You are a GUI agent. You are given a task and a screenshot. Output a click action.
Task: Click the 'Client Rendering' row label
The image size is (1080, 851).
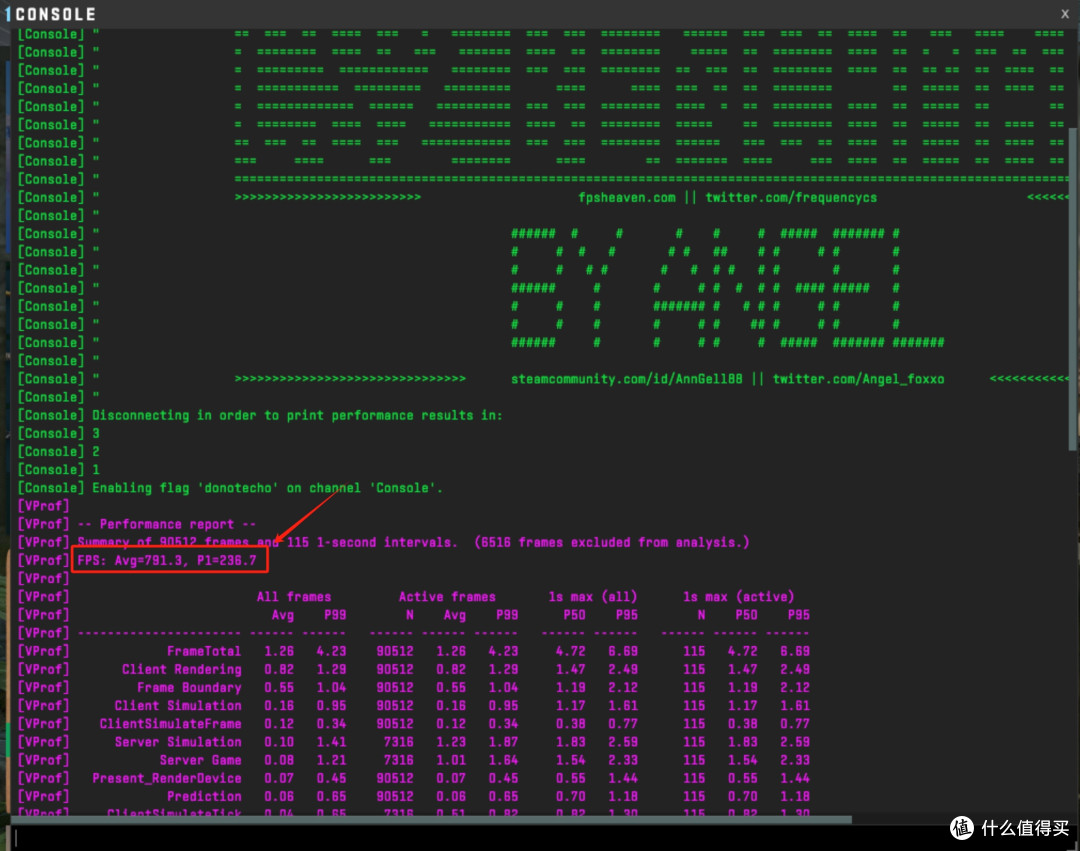click(182, 669)
